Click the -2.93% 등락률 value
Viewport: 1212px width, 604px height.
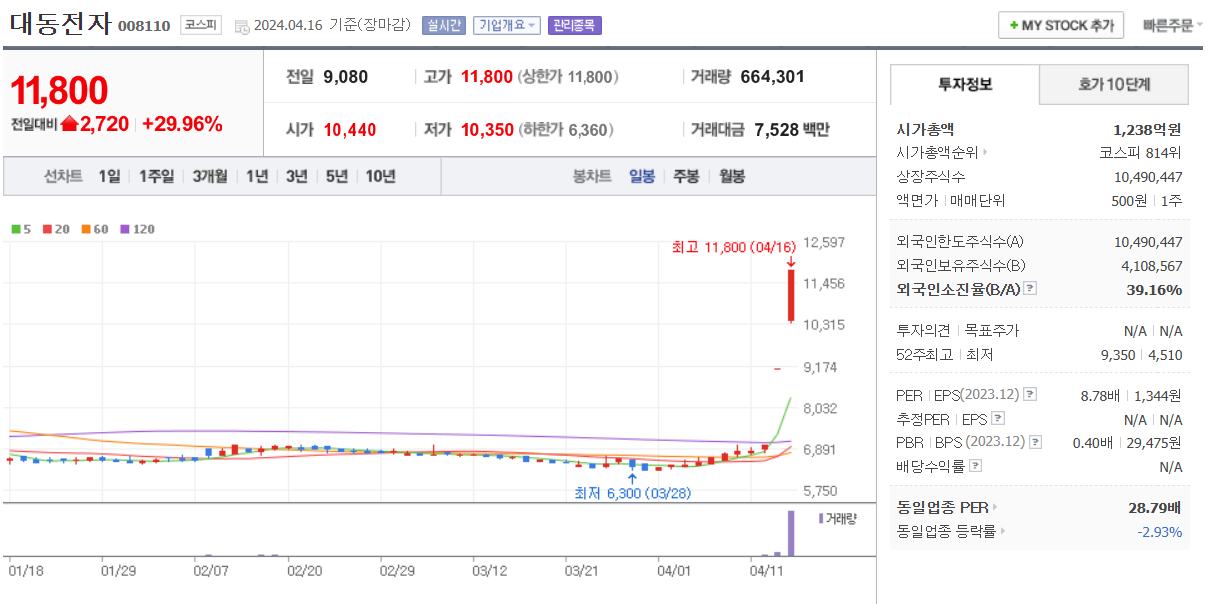click(x=1159, y=532)
